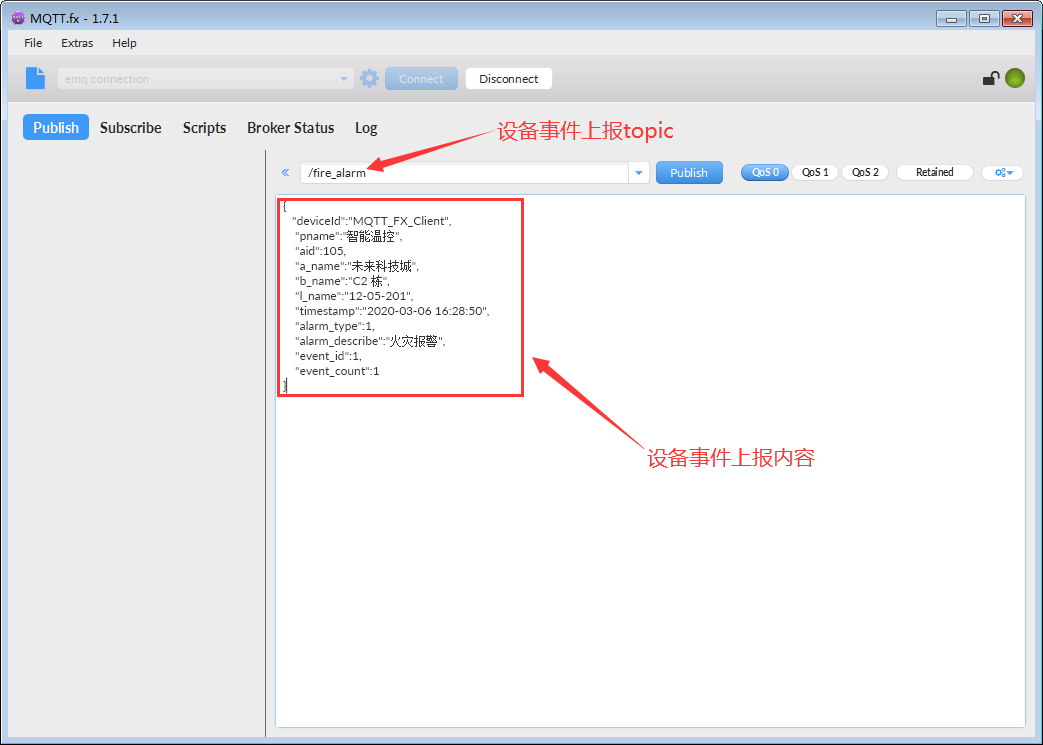Click the MQTT.fx app icon in title bar
This screenshot has height=745, width=1043.
click(17, 18)
